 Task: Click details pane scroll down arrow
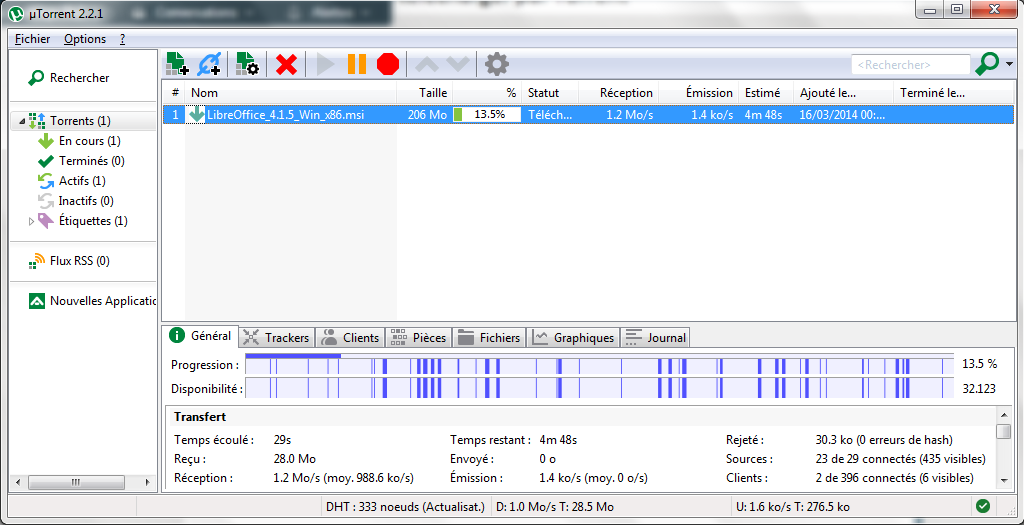1004,481
